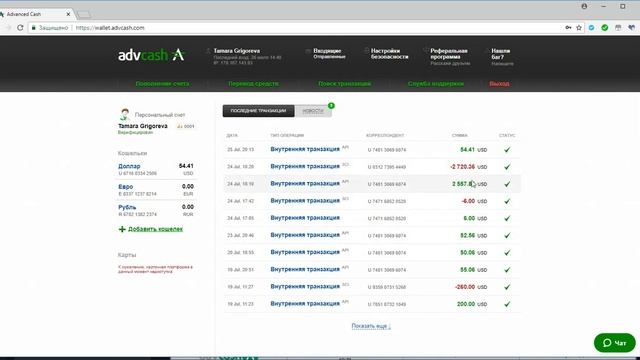Open Пополнение счета menu item
This screenshot has height=360, width=640.
coord(162,84)
